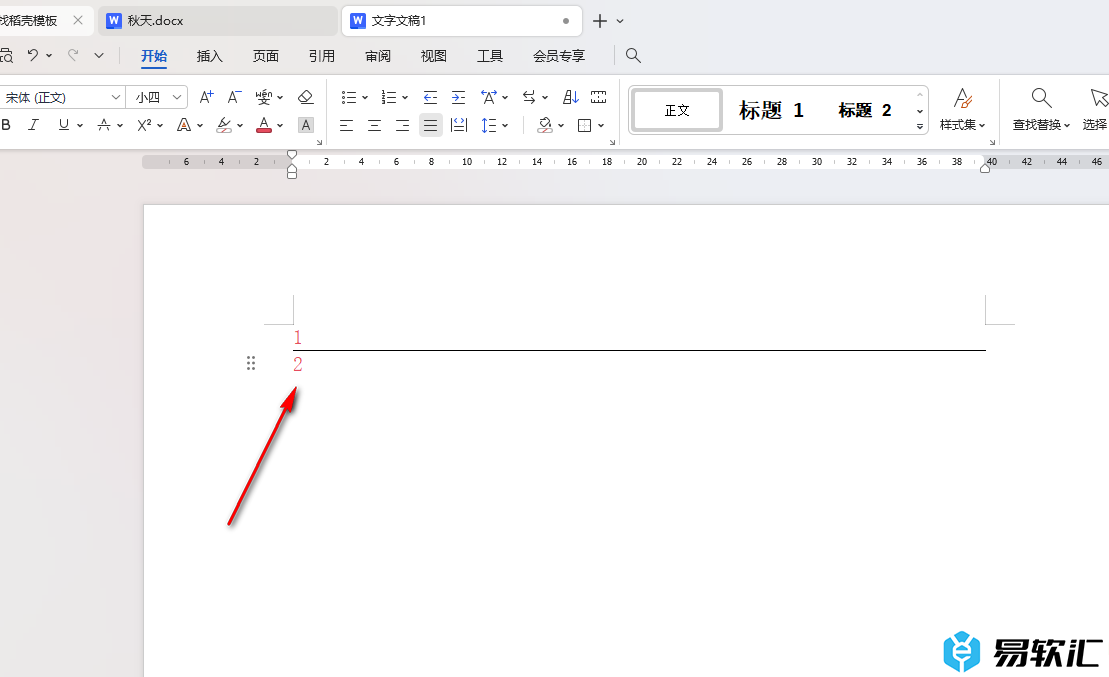
Task: Open the 样式集 button
Action: [x=962, y=110]
